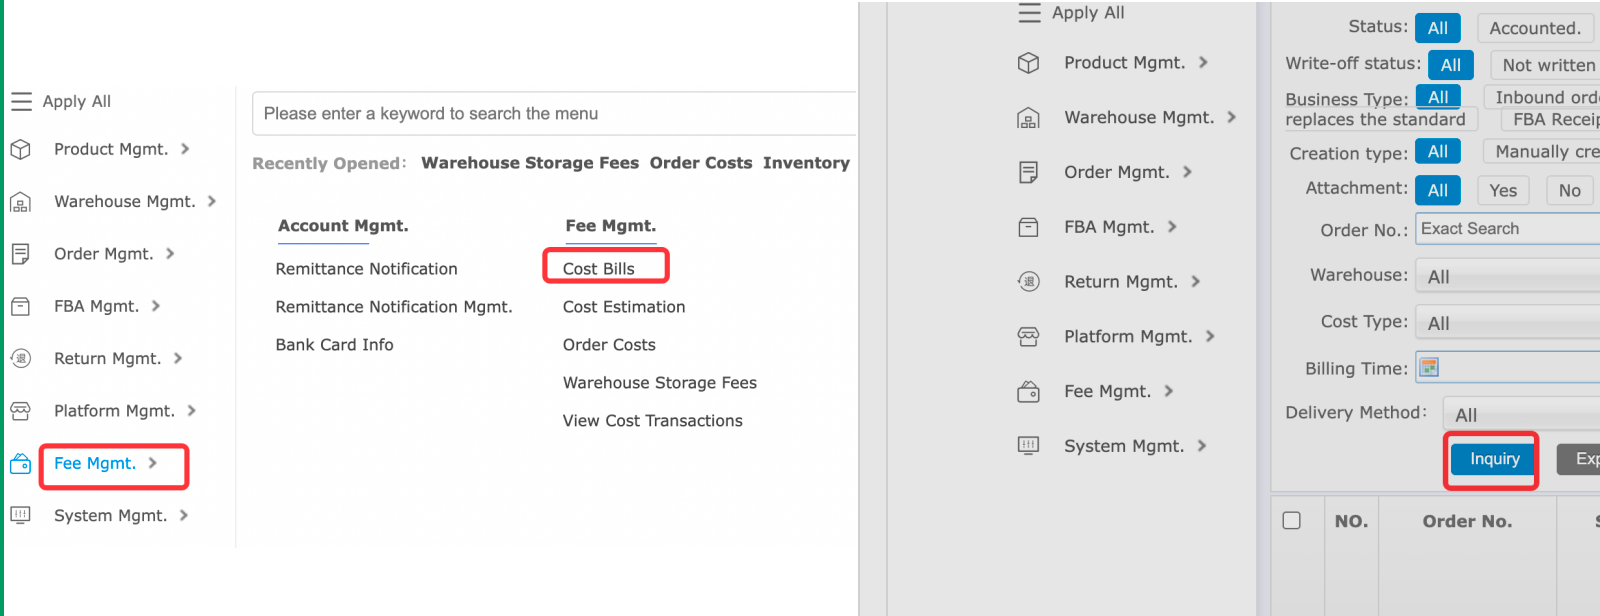This screenshot has height=616, width=1600.
Task: Open recently opened Order Costs link
Action: coord(700,163)
